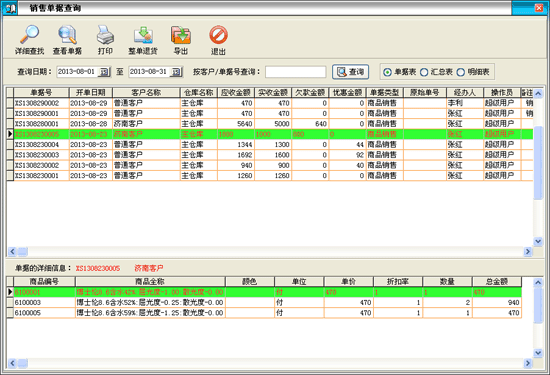The height and width of the screenshot is (375, 550).
Task: Click the 940 total amount cell
Action: click(497, 302)
